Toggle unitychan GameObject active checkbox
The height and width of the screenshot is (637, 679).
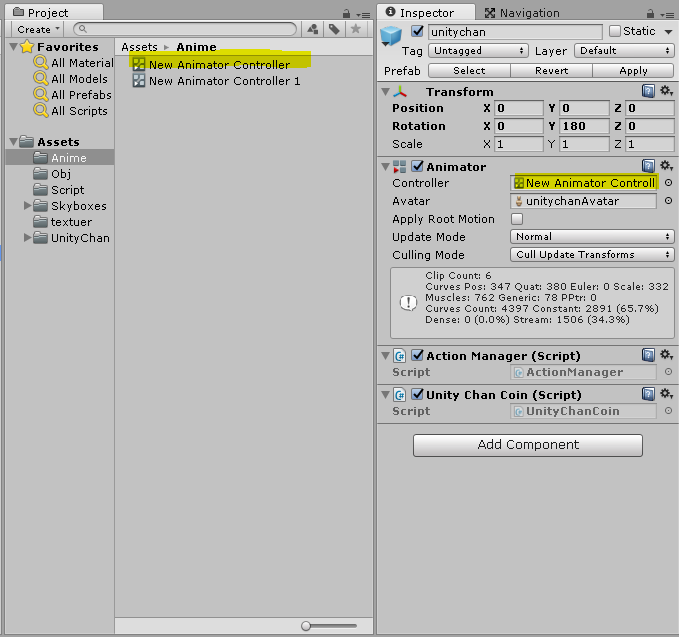point(417,31)
